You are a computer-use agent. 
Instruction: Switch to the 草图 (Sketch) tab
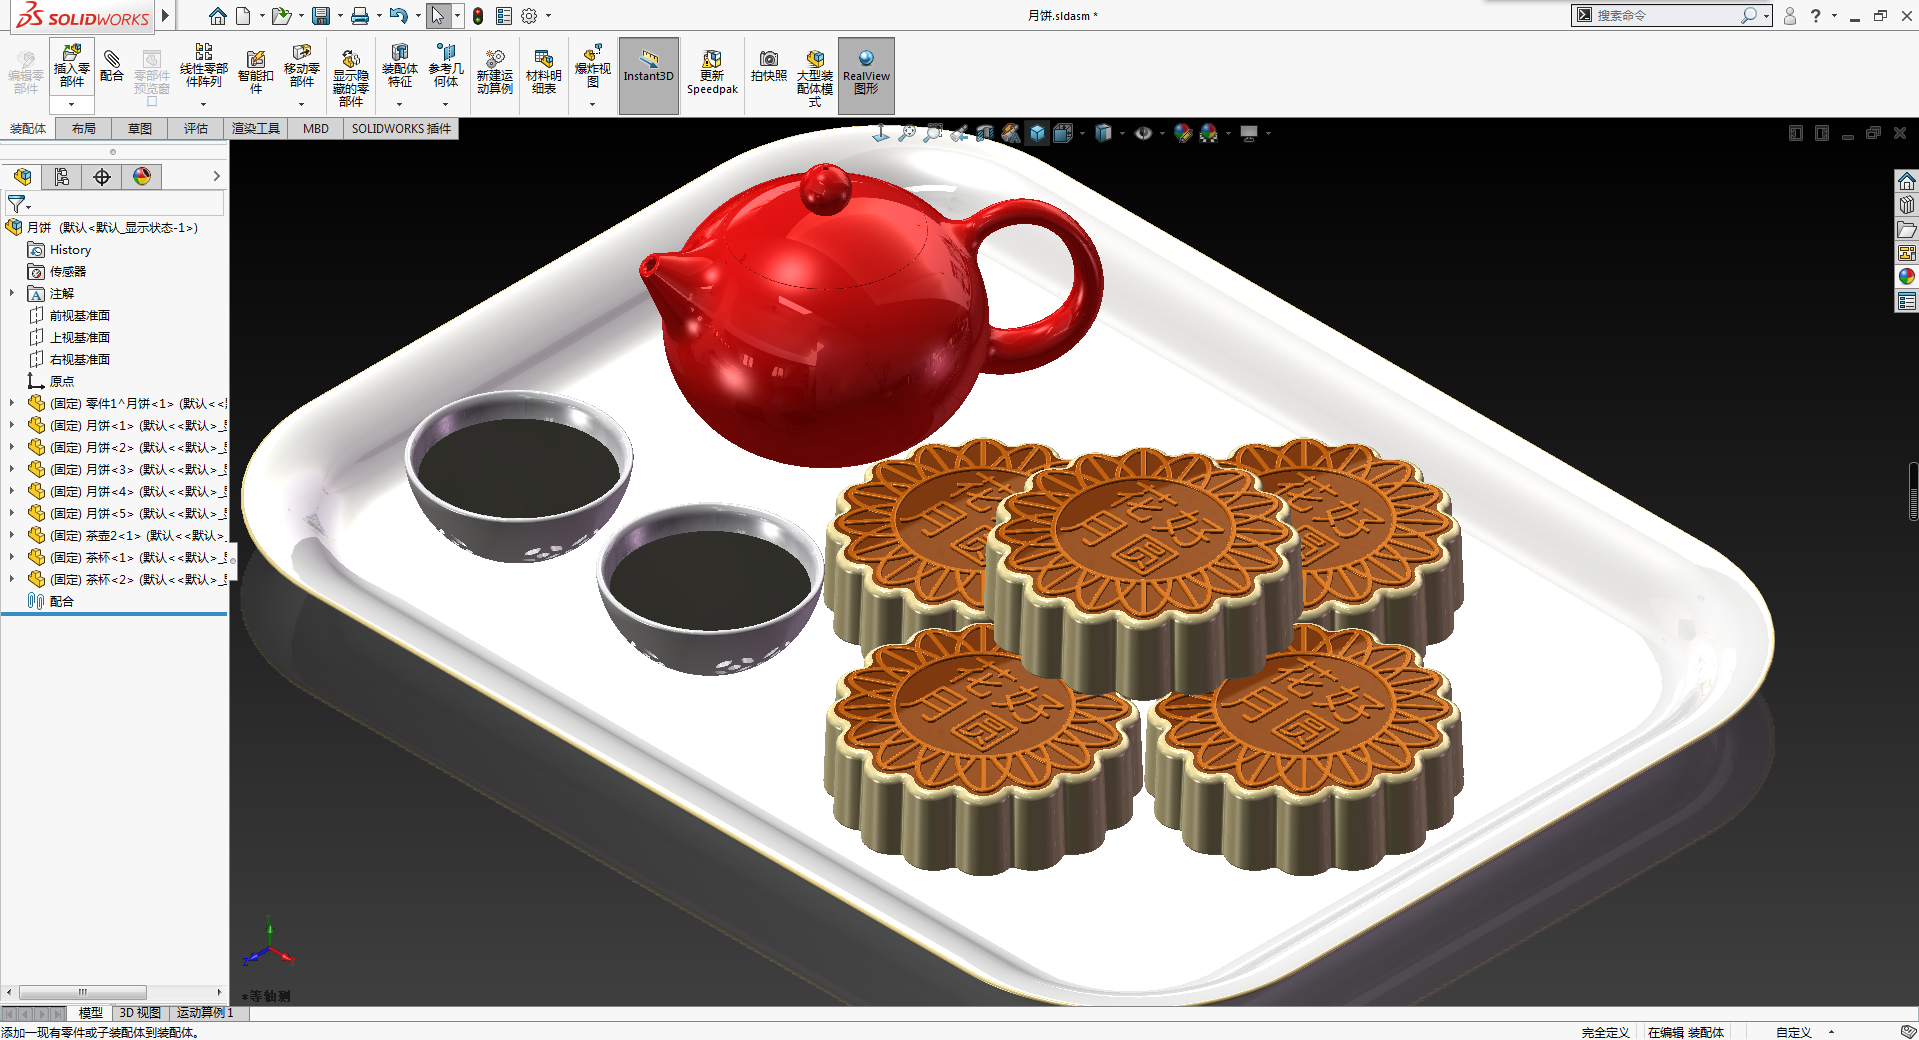140,128
